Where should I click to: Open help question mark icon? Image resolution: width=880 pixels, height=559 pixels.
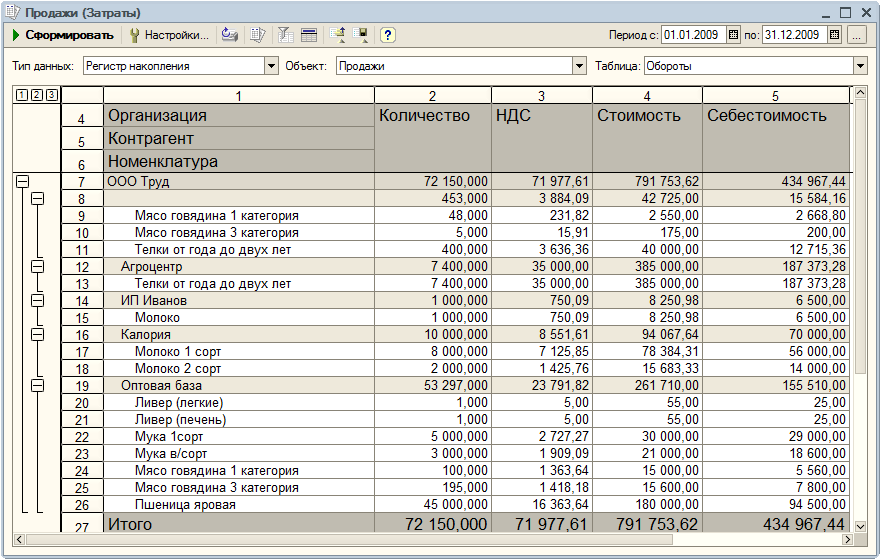[x=387, y=35]
